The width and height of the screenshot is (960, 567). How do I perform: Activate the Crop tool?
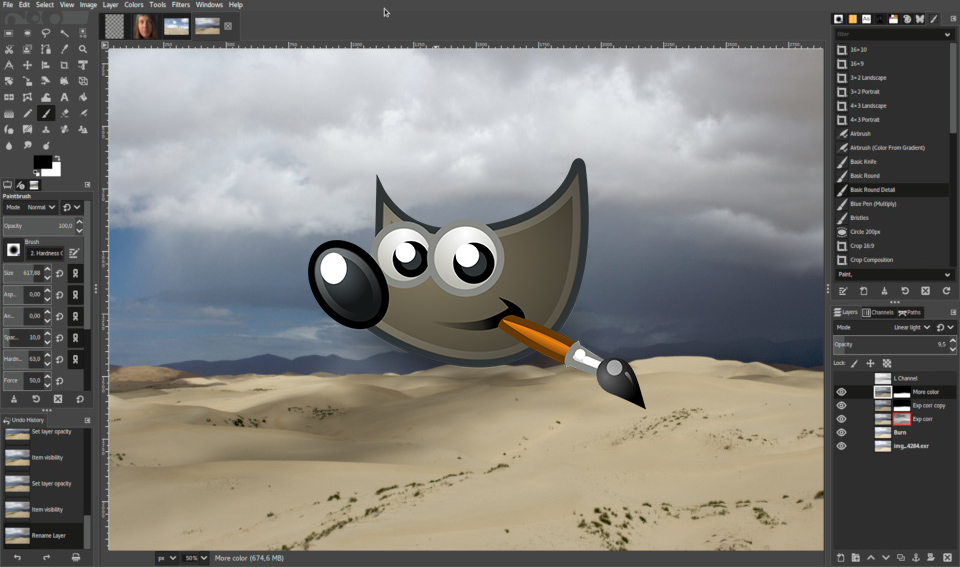point(64,65)
